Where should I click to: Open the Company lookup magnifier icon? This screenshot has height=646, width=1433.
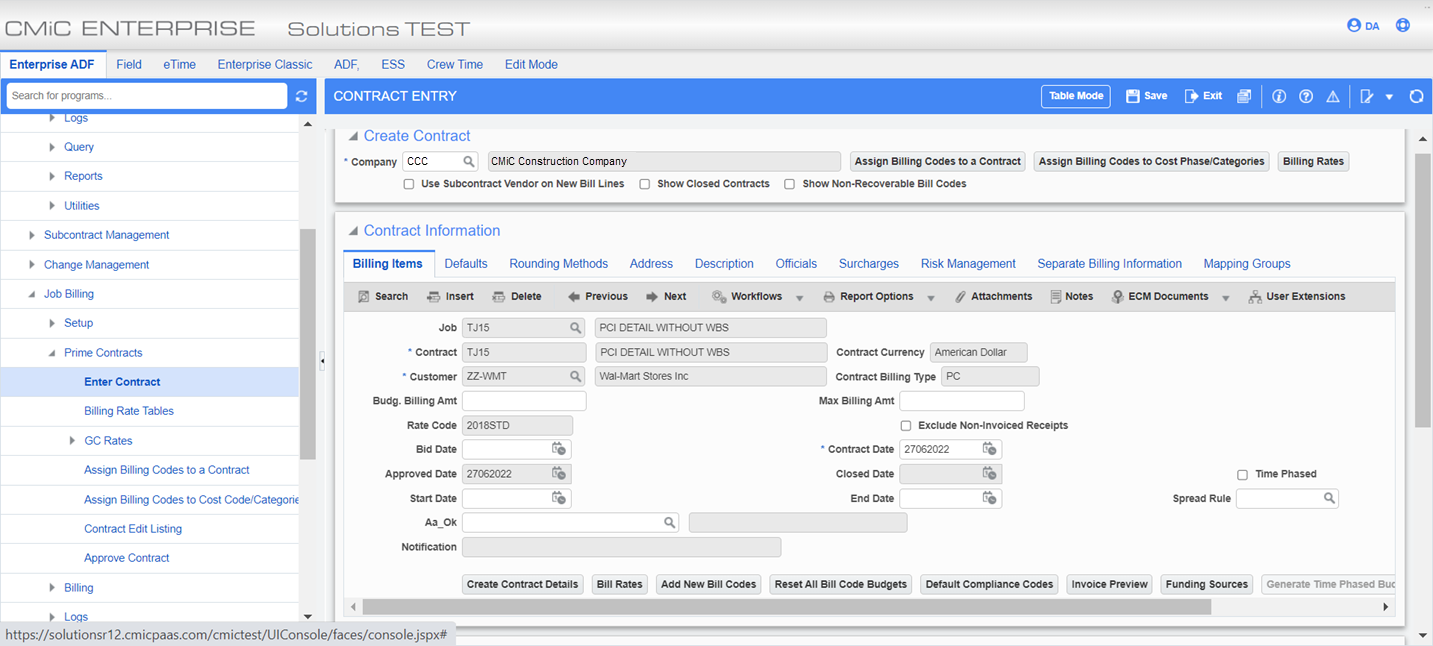[468, 161]
